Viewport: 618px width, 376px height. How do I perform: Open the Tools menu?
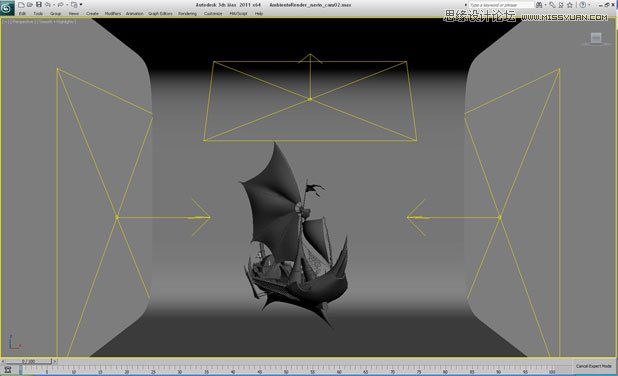pos(38,13)
